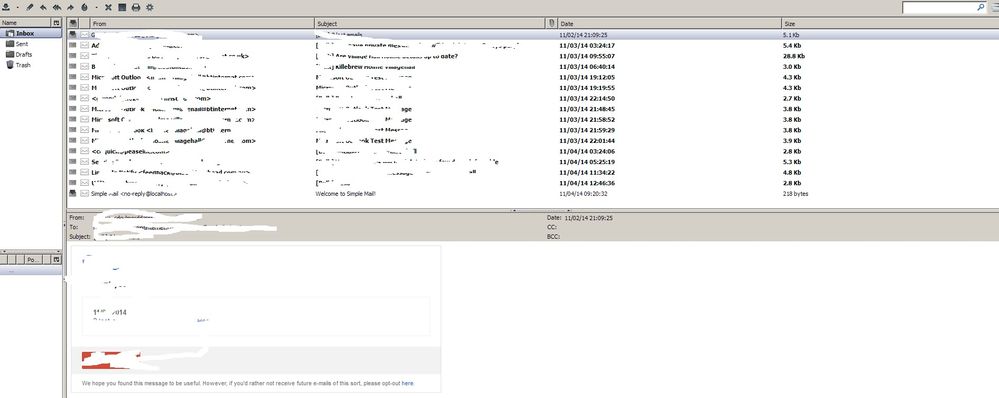Image resolution: width=999 pixels, height=398 pixels.
Task: Click the attachment paperclip column header
Action: pyautogui.click(x=552, y=24)
